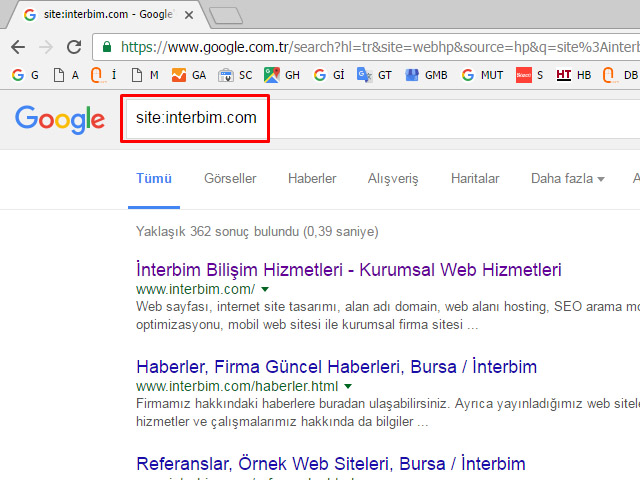The image size is (640, 480).
Task: Click the Yaklaşık 362 sonuç text
Action: 257,231
